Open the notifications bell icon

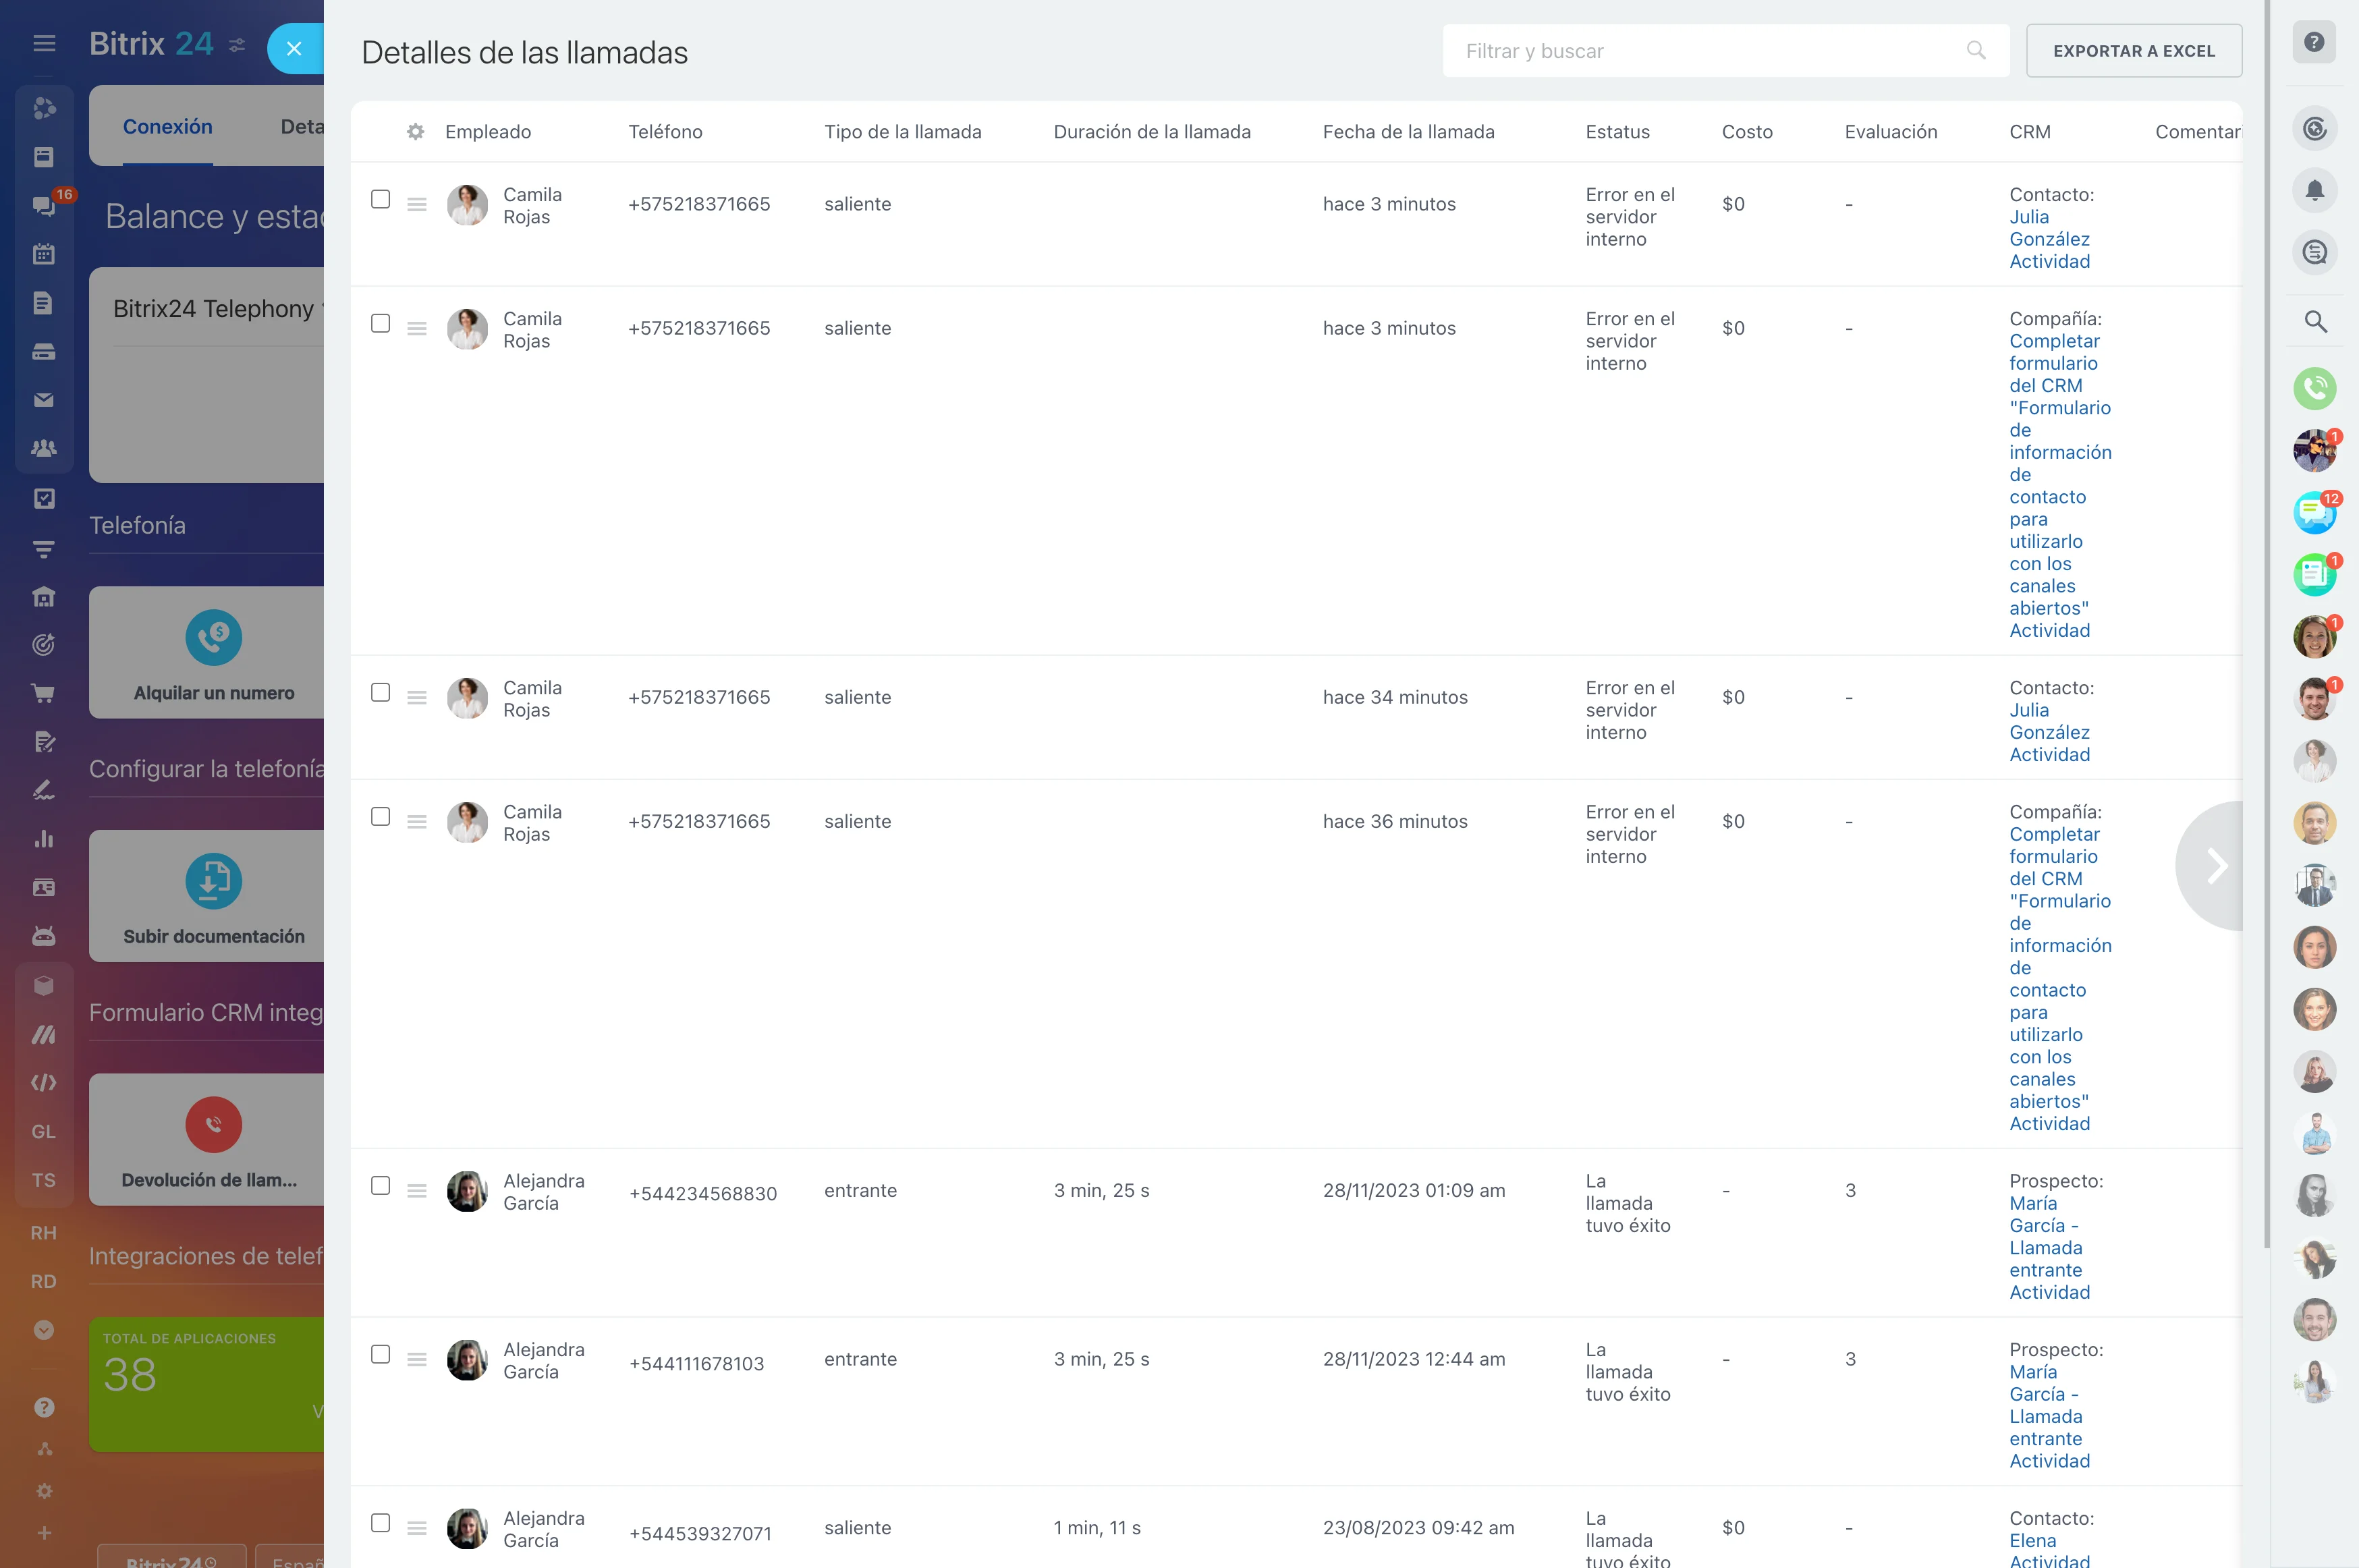point(2314,190)
